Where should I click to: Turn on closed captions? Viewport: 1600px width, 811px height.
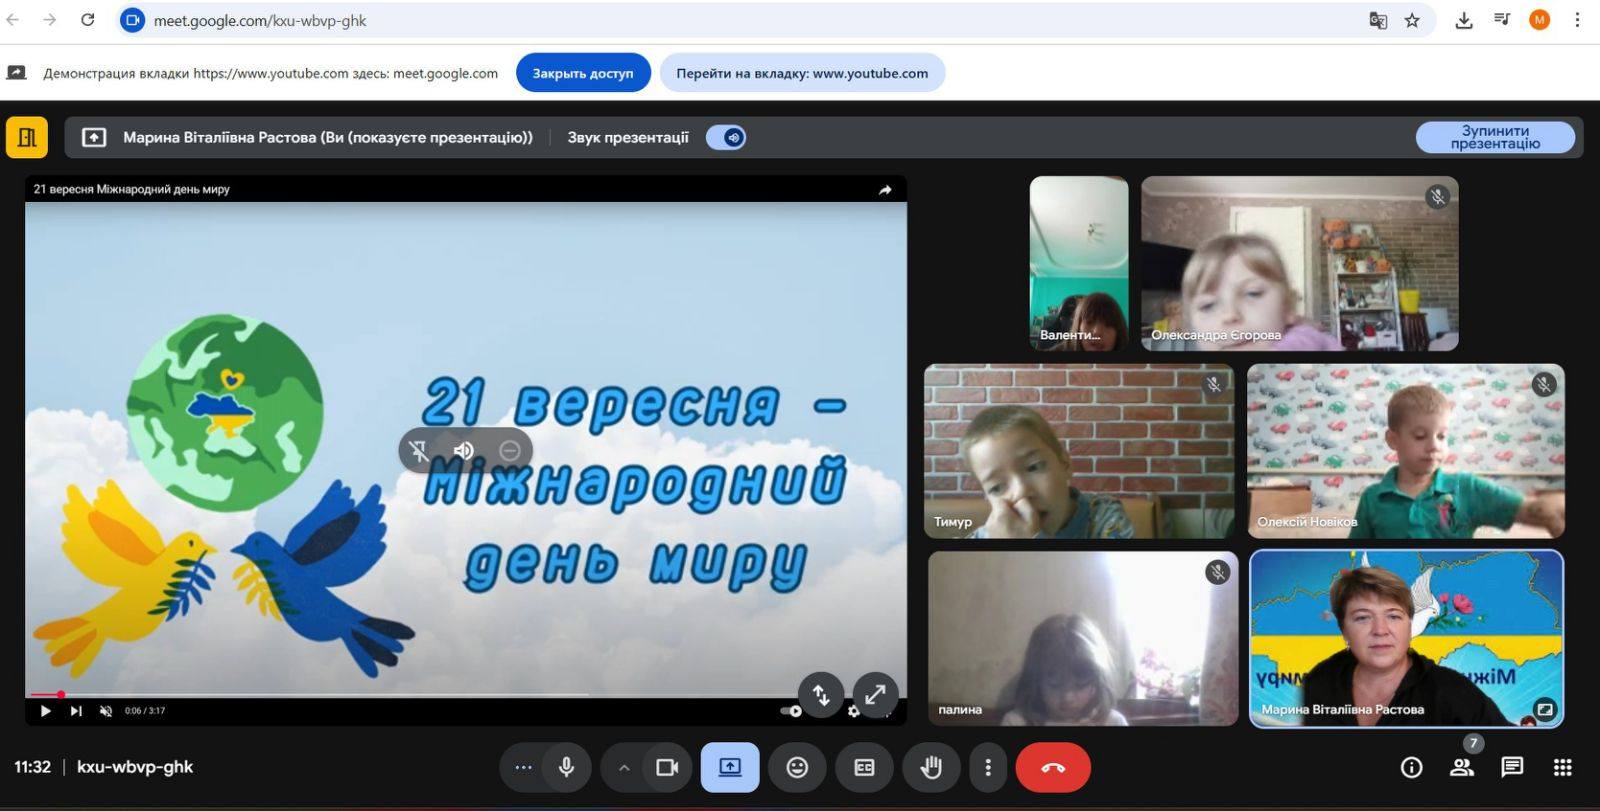pos(864,767)
